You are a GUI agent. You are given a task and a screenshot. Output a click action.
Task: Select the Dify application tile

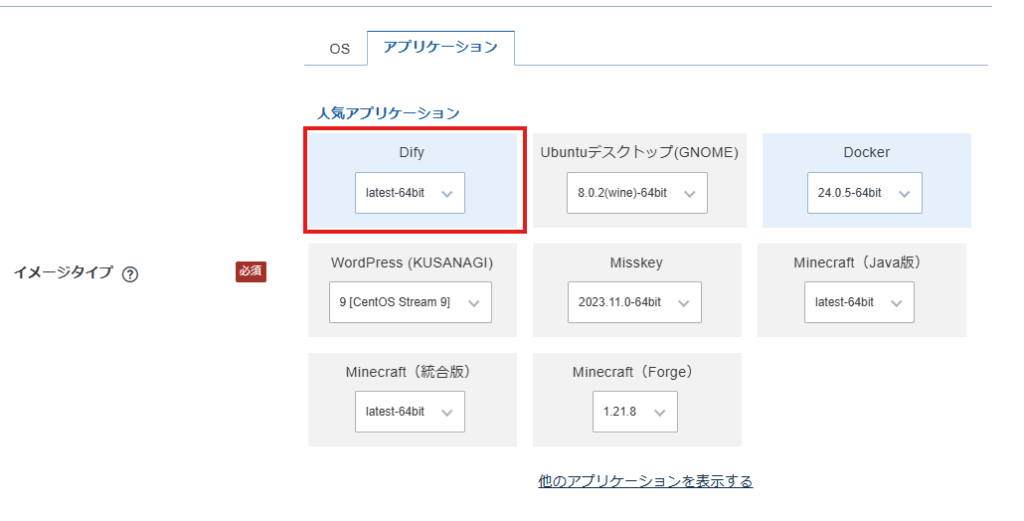point(412,153)
